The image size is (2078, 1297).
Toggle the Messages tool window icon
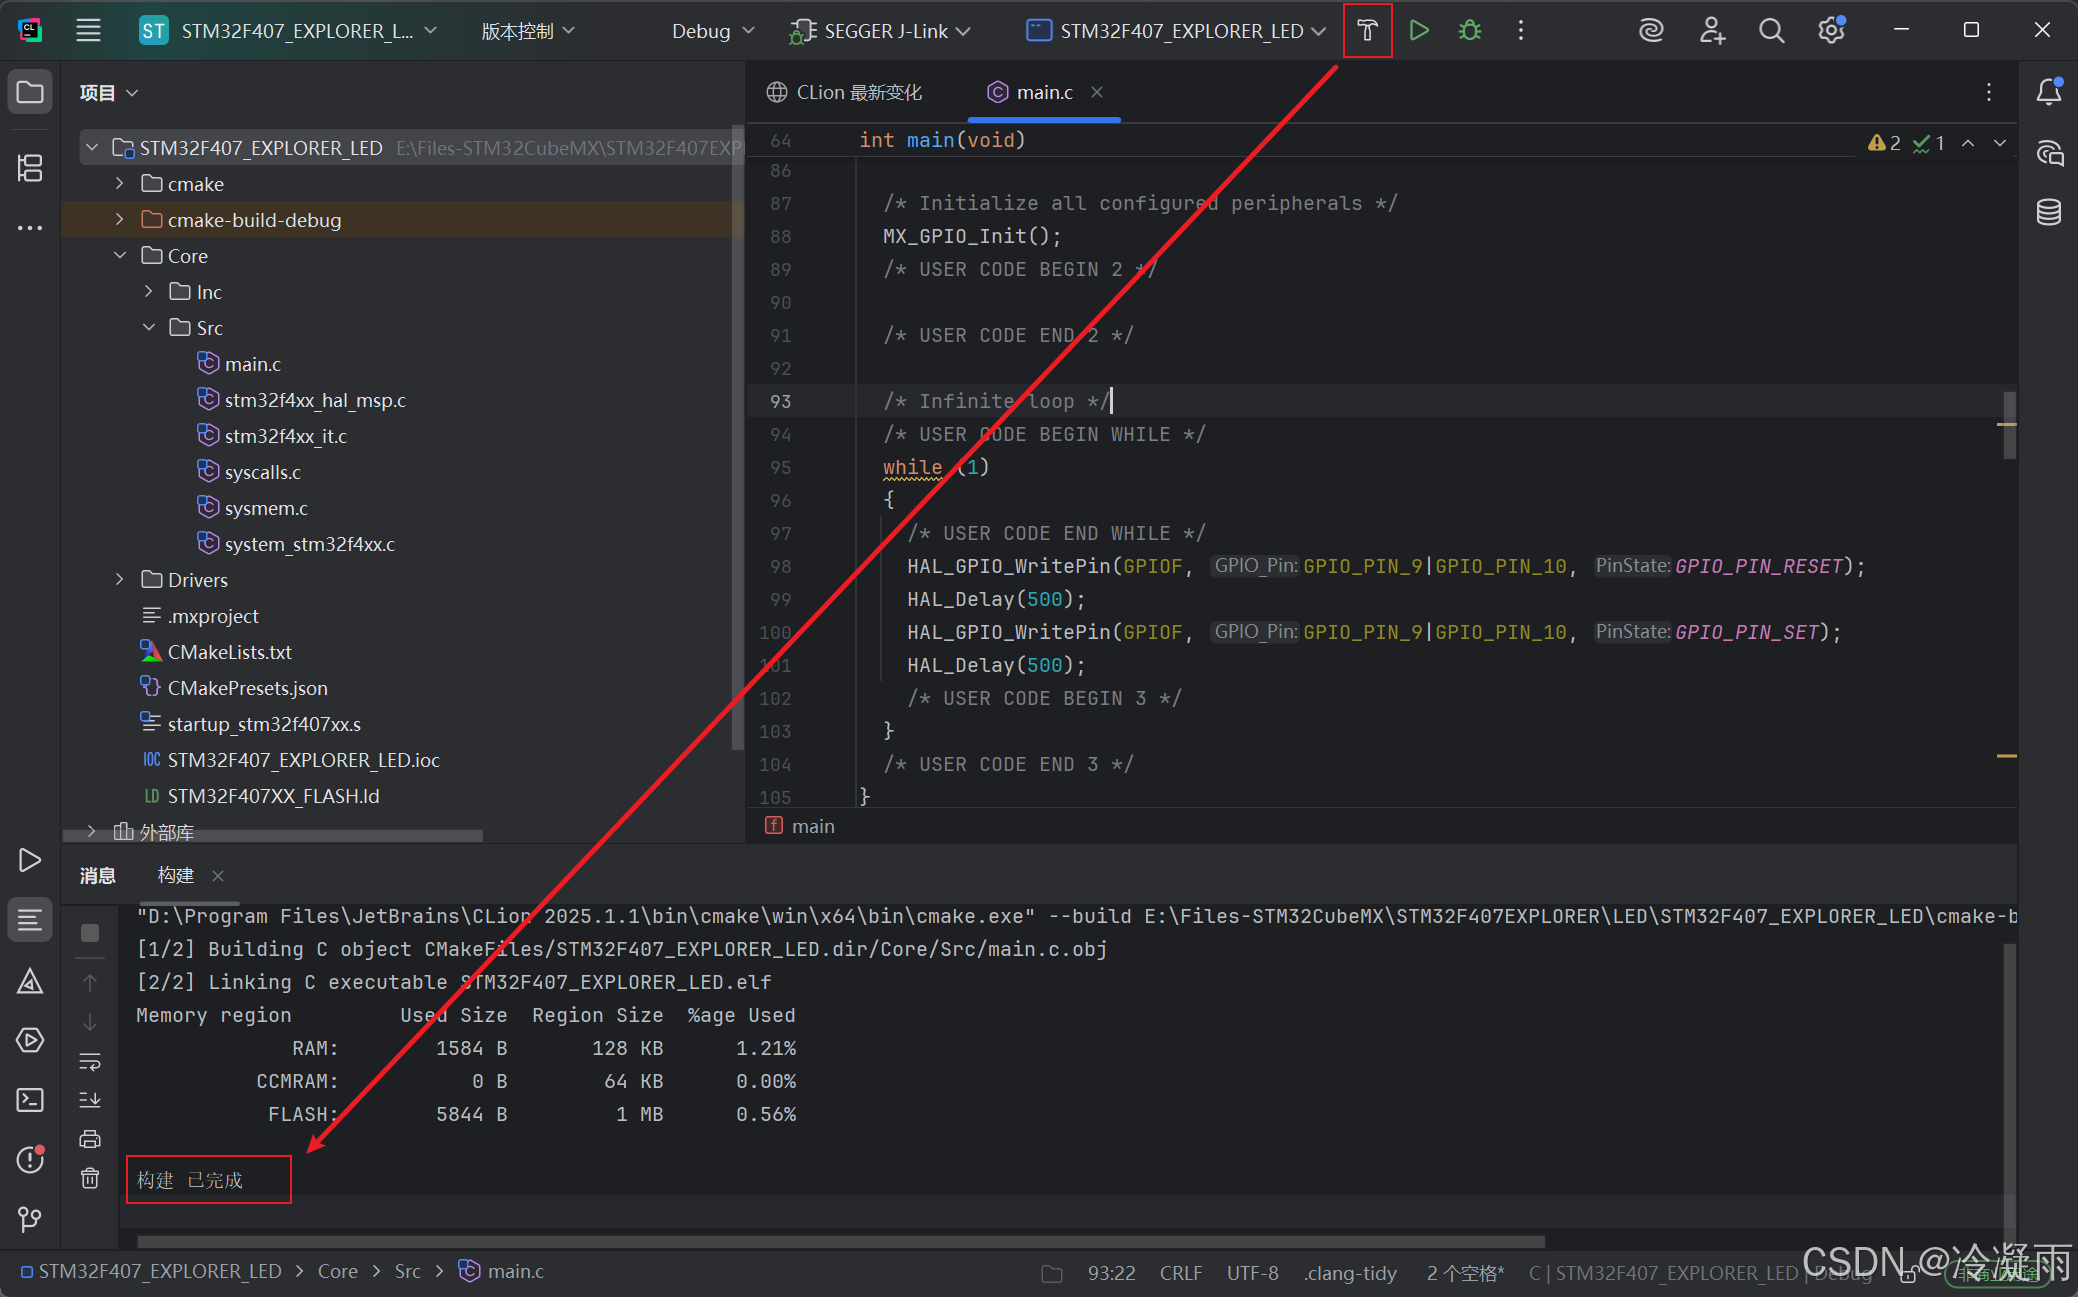[x=30, y=919]
